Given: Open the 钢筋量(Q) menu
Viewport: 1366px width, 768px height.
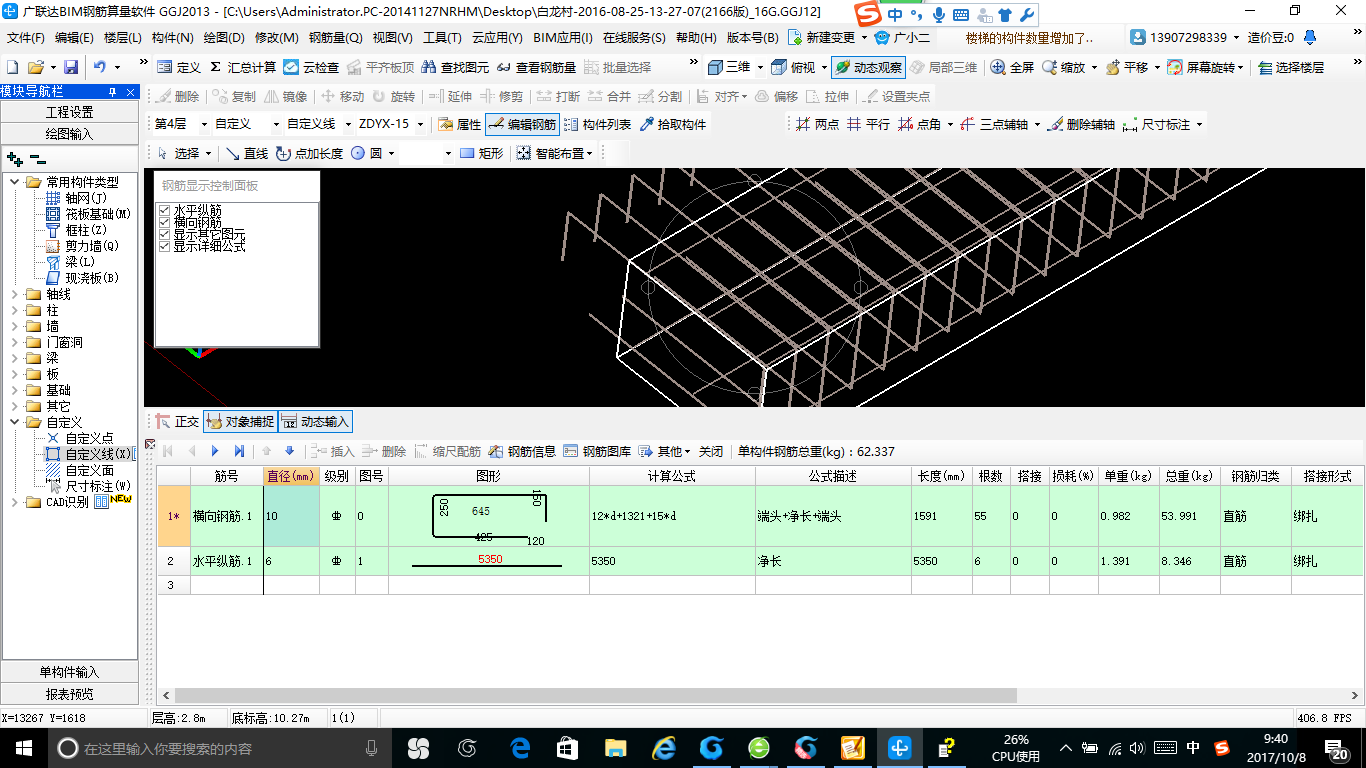Looking at the screenshot, I should point(335,38).
